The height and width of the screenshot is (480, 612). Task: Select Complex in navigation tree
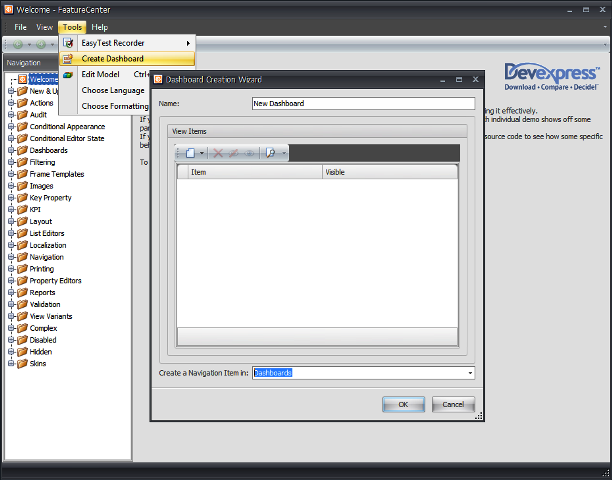pos(43,328)
